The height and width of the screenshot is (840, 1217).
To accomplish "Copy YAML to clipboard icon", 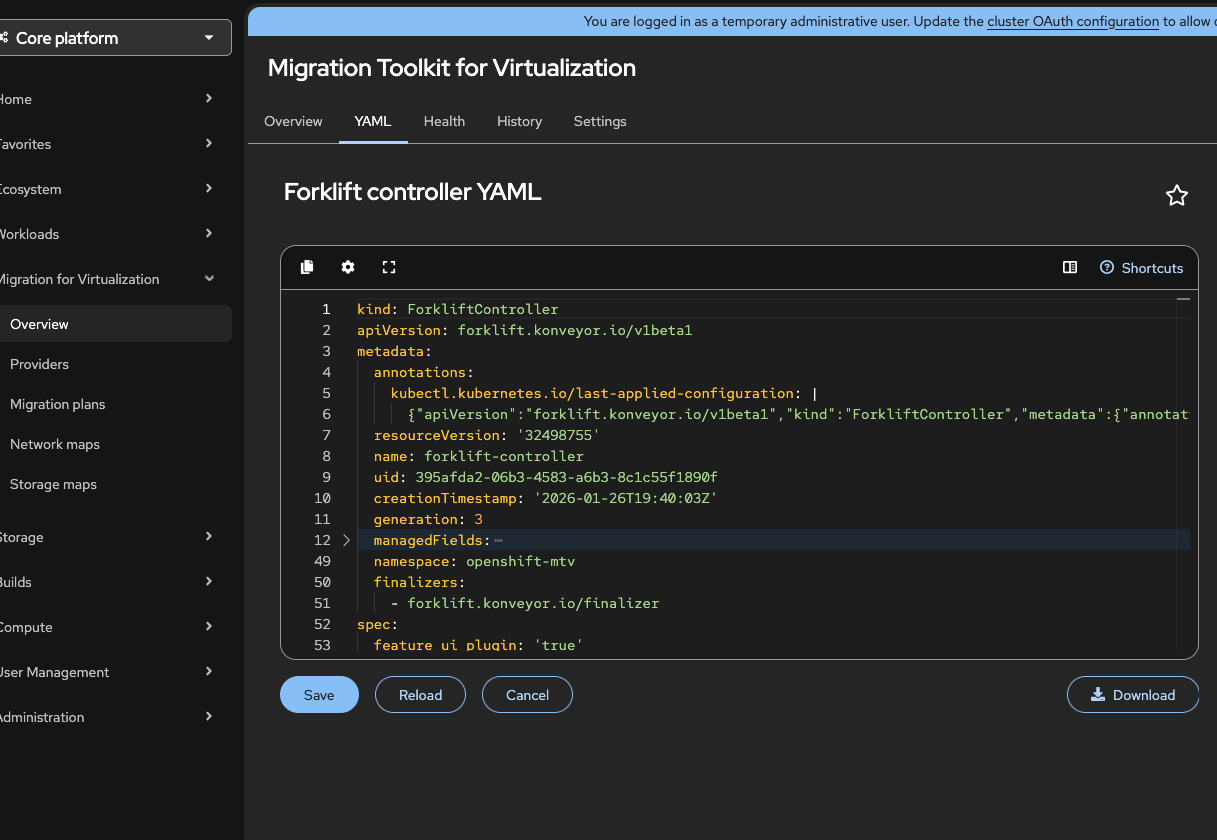I will [x=307, y=267].
